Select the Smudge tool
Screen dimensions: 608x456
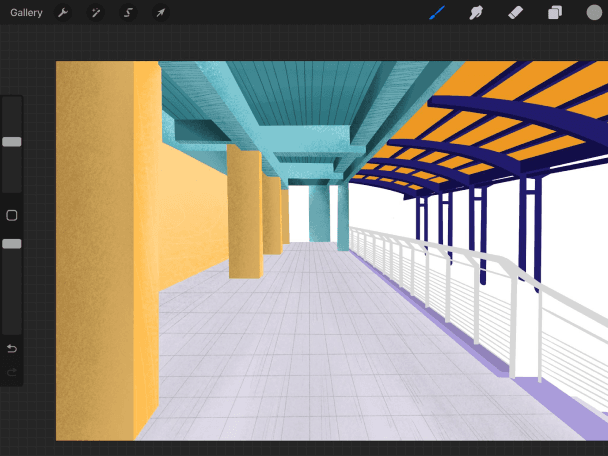tap(477, 13)
